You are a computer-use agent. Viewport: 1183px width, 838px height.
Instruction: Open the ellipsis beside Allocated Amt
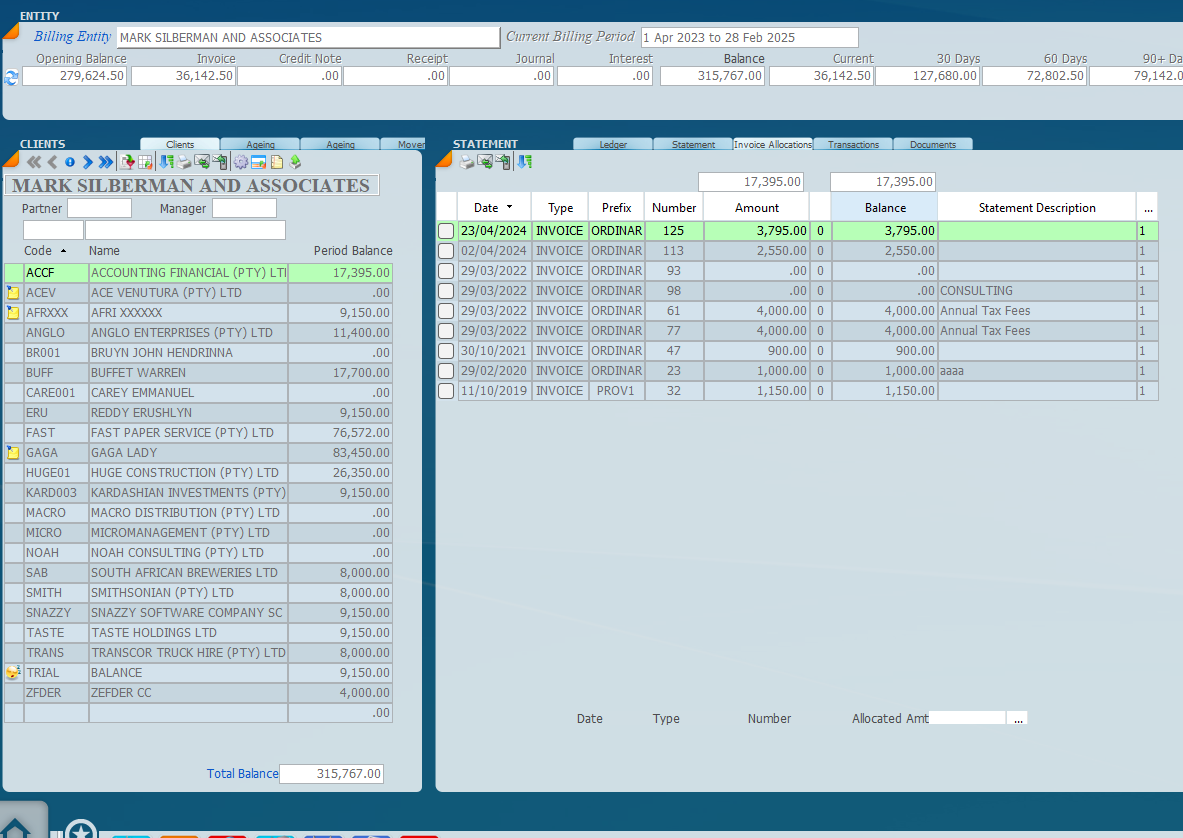coord(1018,718)
